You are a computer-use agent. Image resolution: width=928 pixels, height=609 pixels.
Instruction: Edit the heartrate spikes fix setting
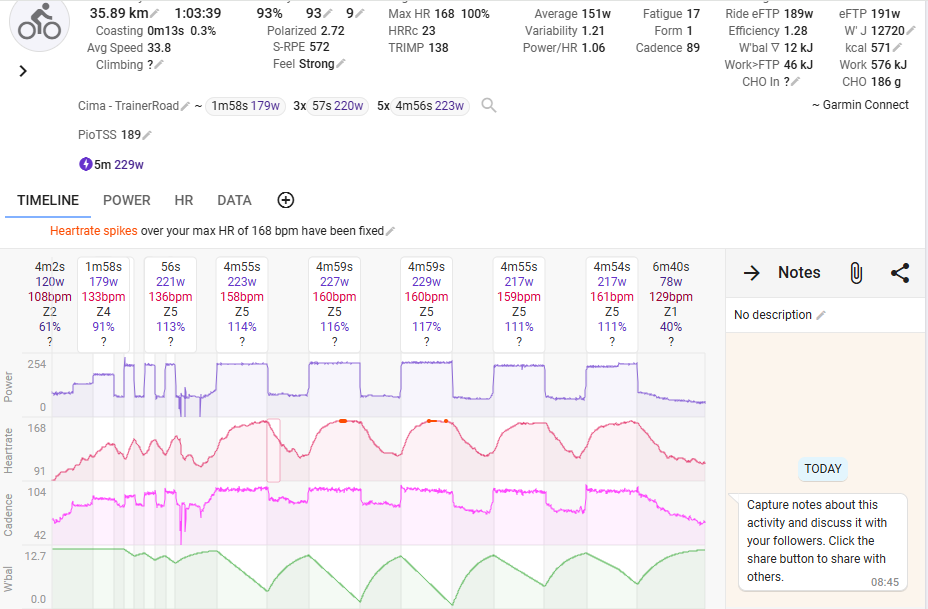tap(390, 231)
